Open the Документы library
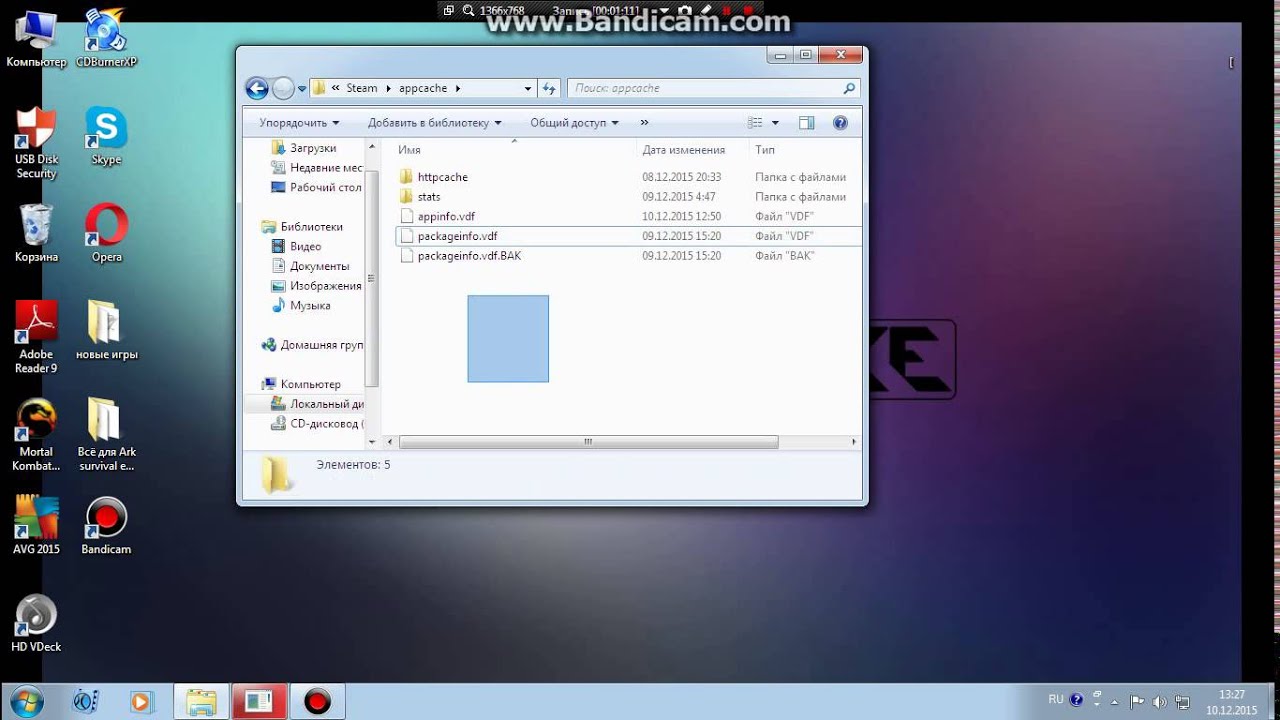The height and width of the screenshot is (720, 1280). tap(311, 266)
